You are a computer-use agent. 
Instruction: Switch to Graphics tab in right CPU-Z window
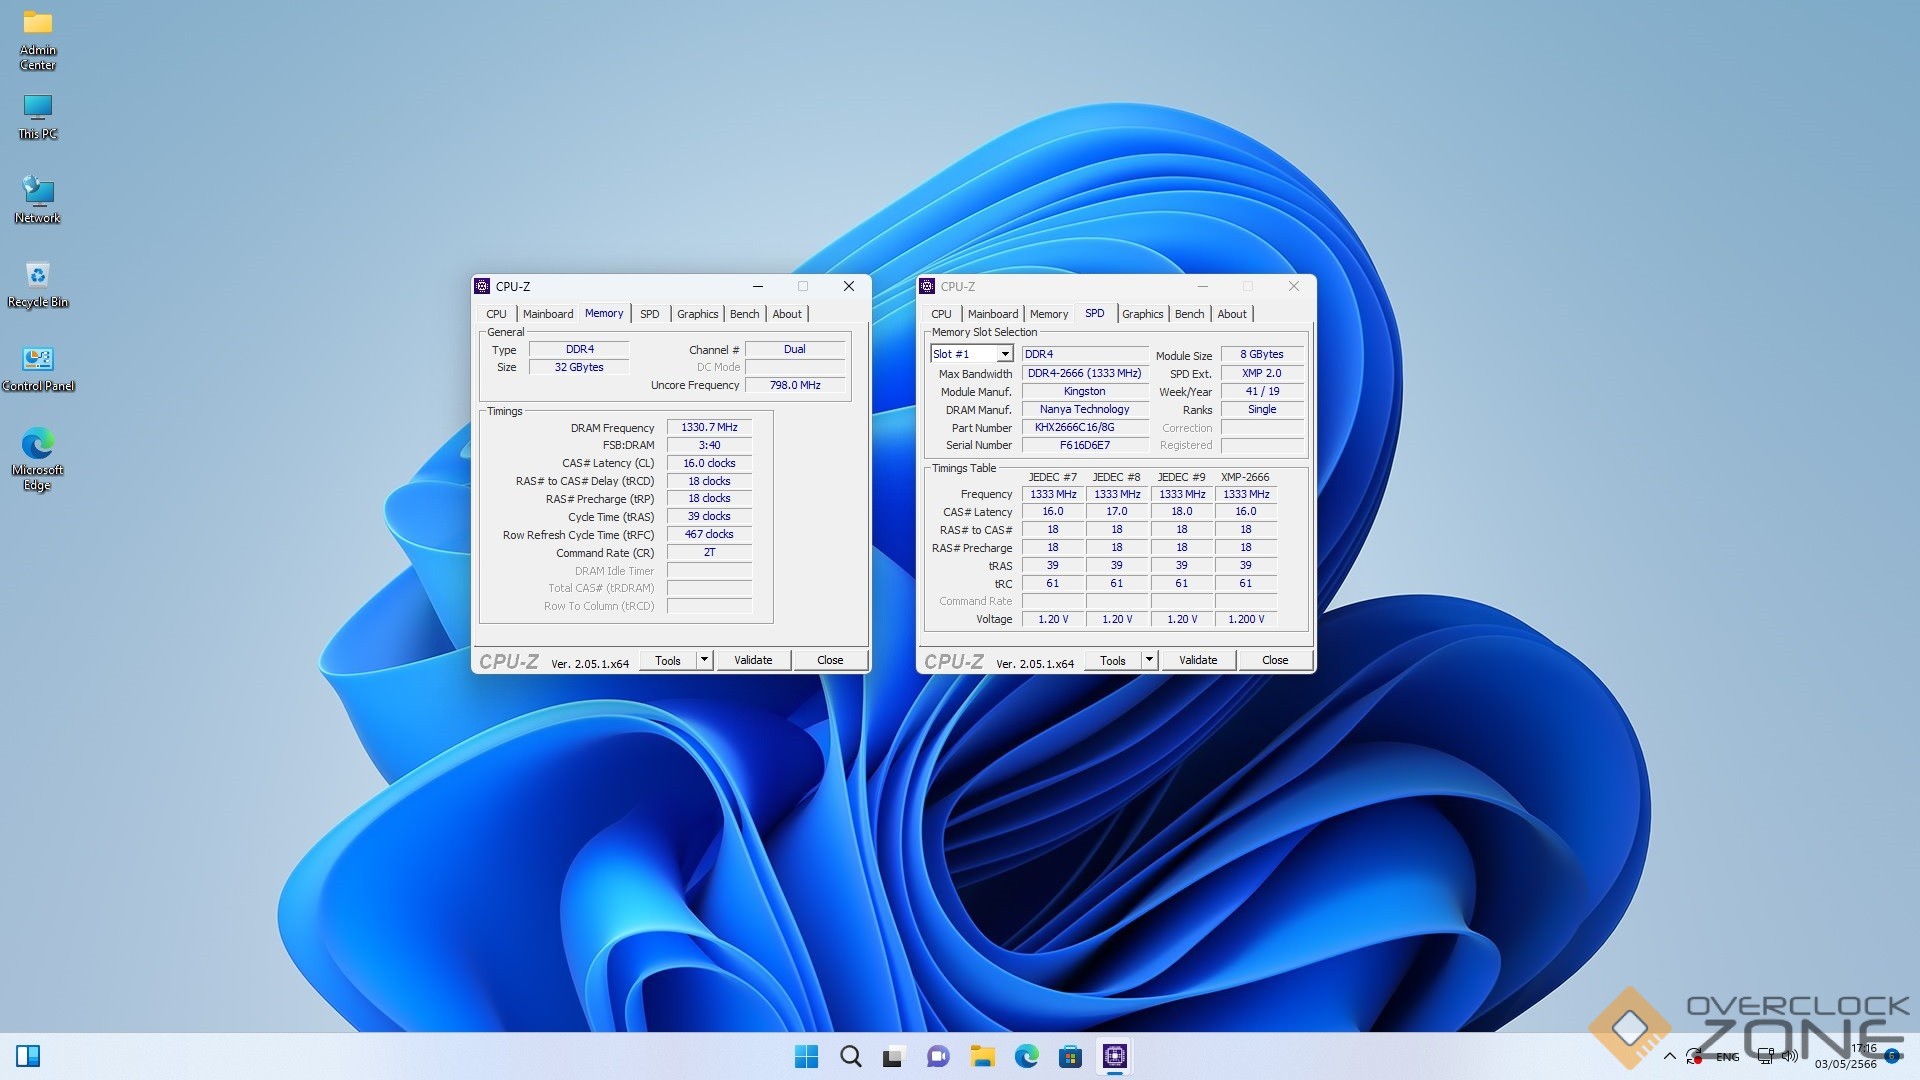coord(1142,314)
